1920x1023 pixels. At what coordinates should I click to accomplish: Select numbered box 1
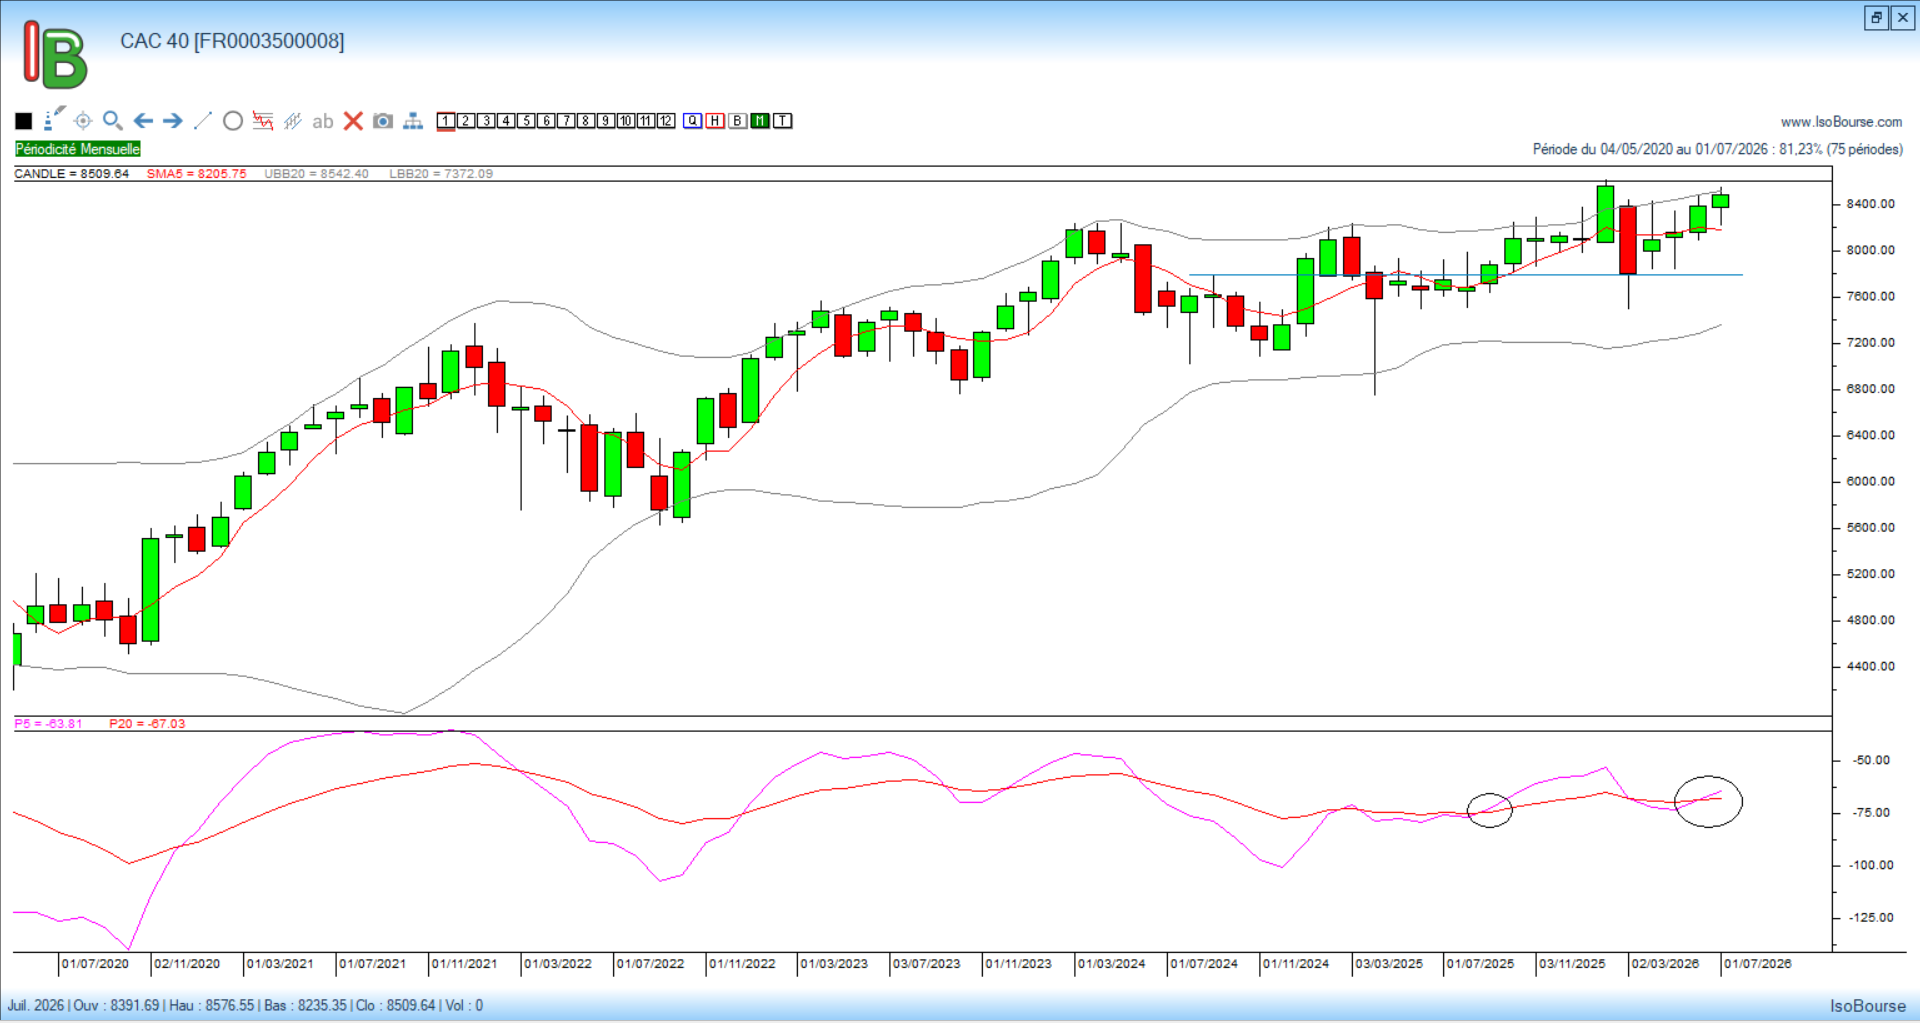coord(446,121)
